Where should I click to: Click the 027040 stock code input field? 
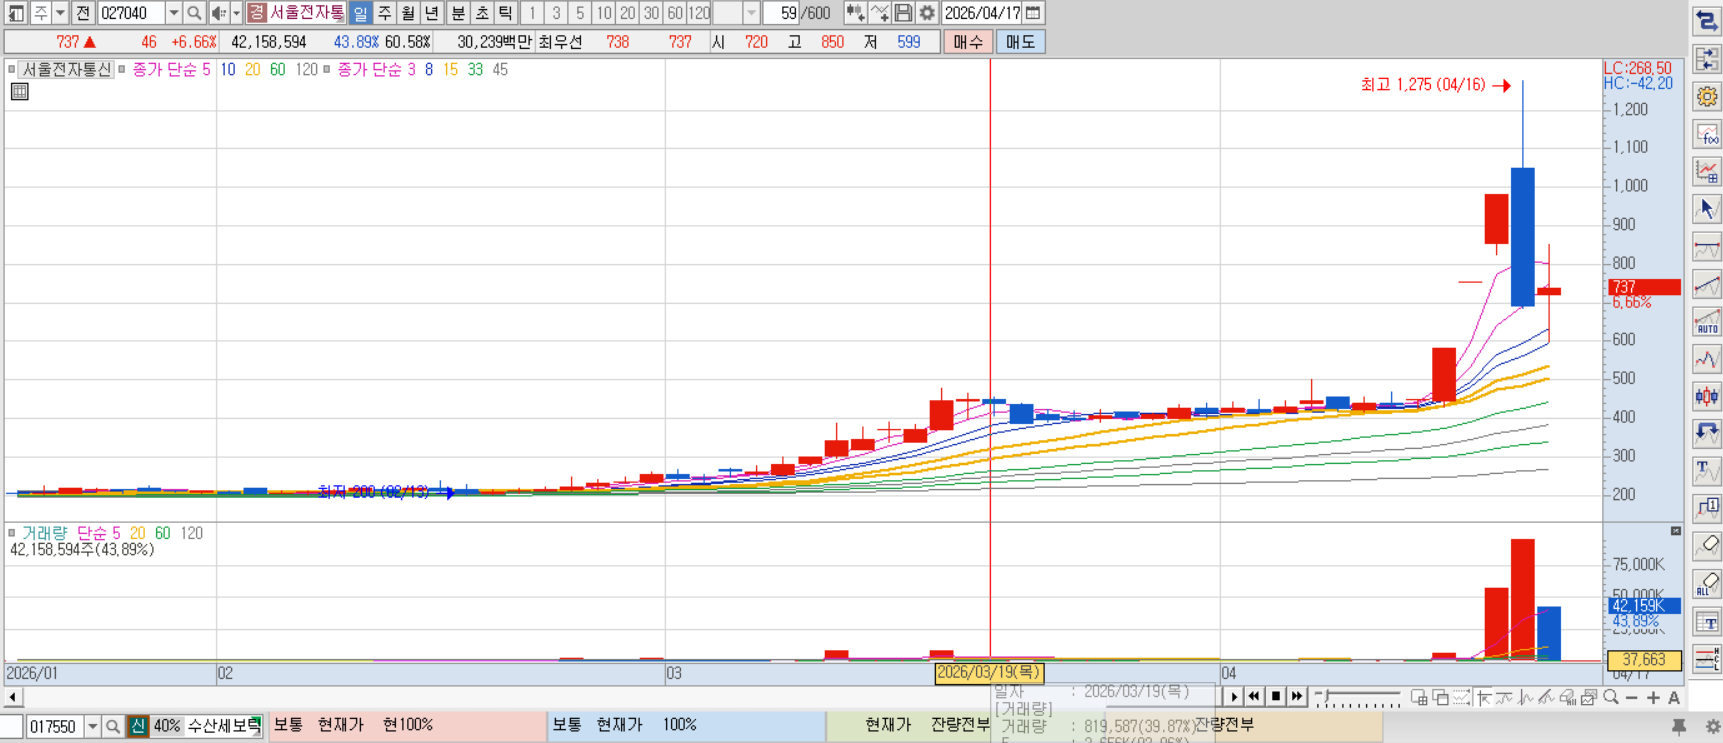pos(131,13)
